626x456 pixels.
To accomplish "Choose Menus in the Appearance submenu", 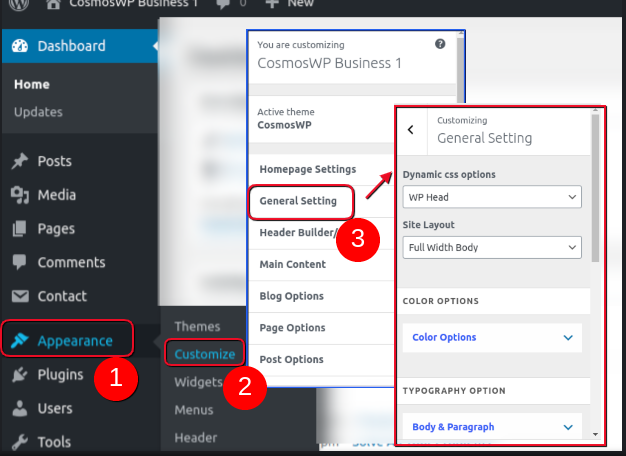I will coord(194,410).
